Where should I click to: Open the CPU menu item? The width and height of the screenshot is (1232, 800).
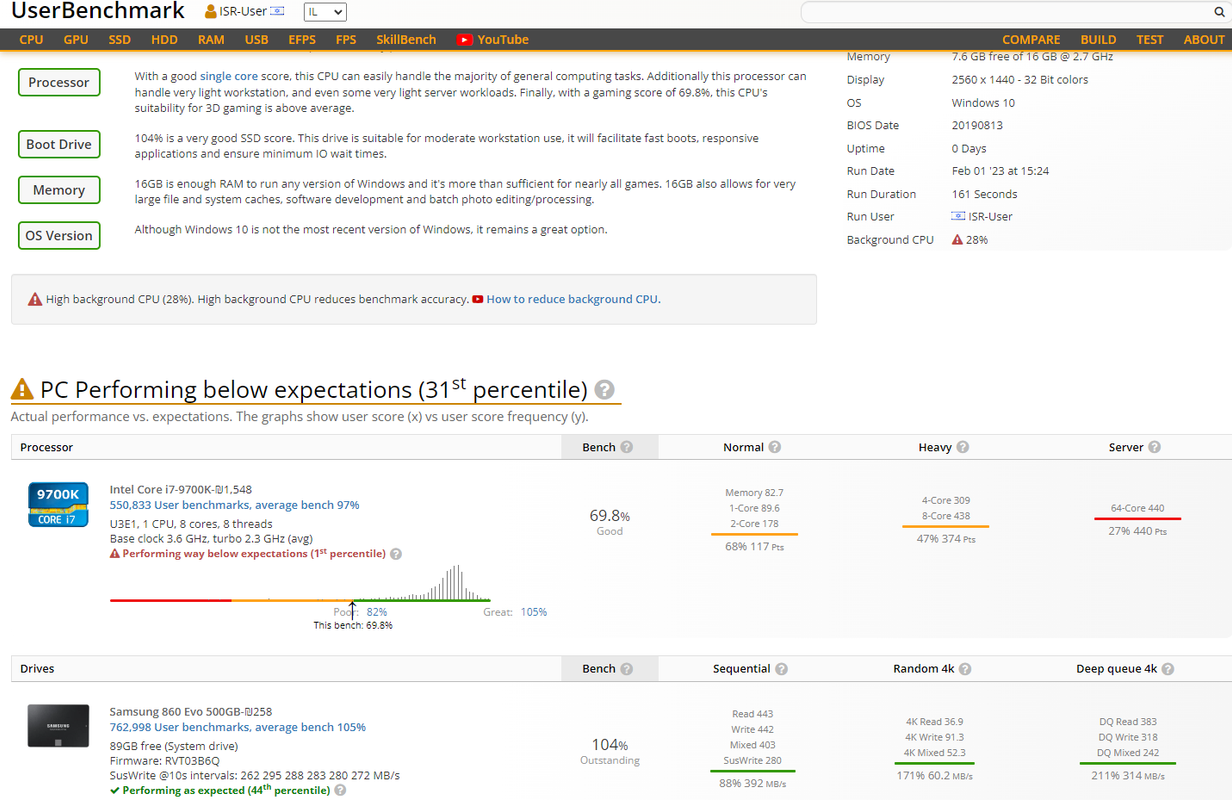[31, 40]
